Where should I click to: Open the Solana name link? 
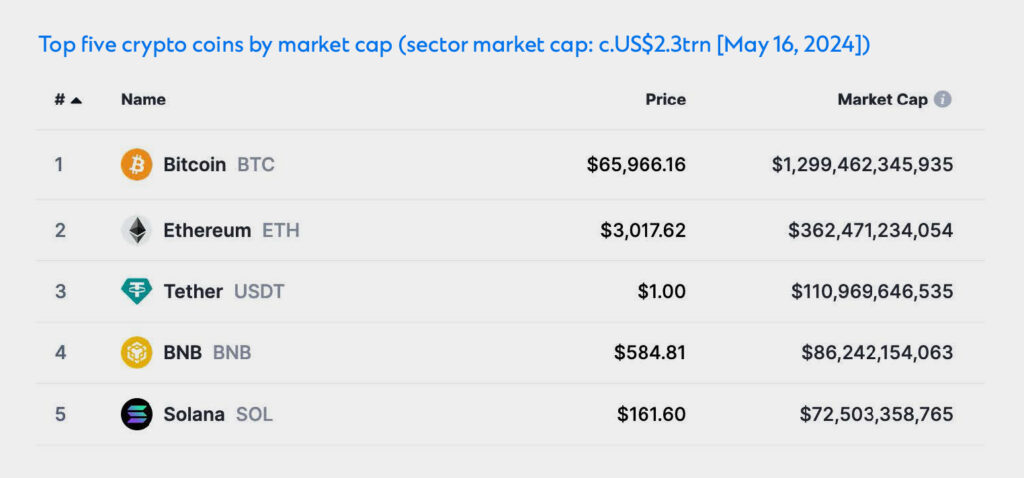(194, 414)
